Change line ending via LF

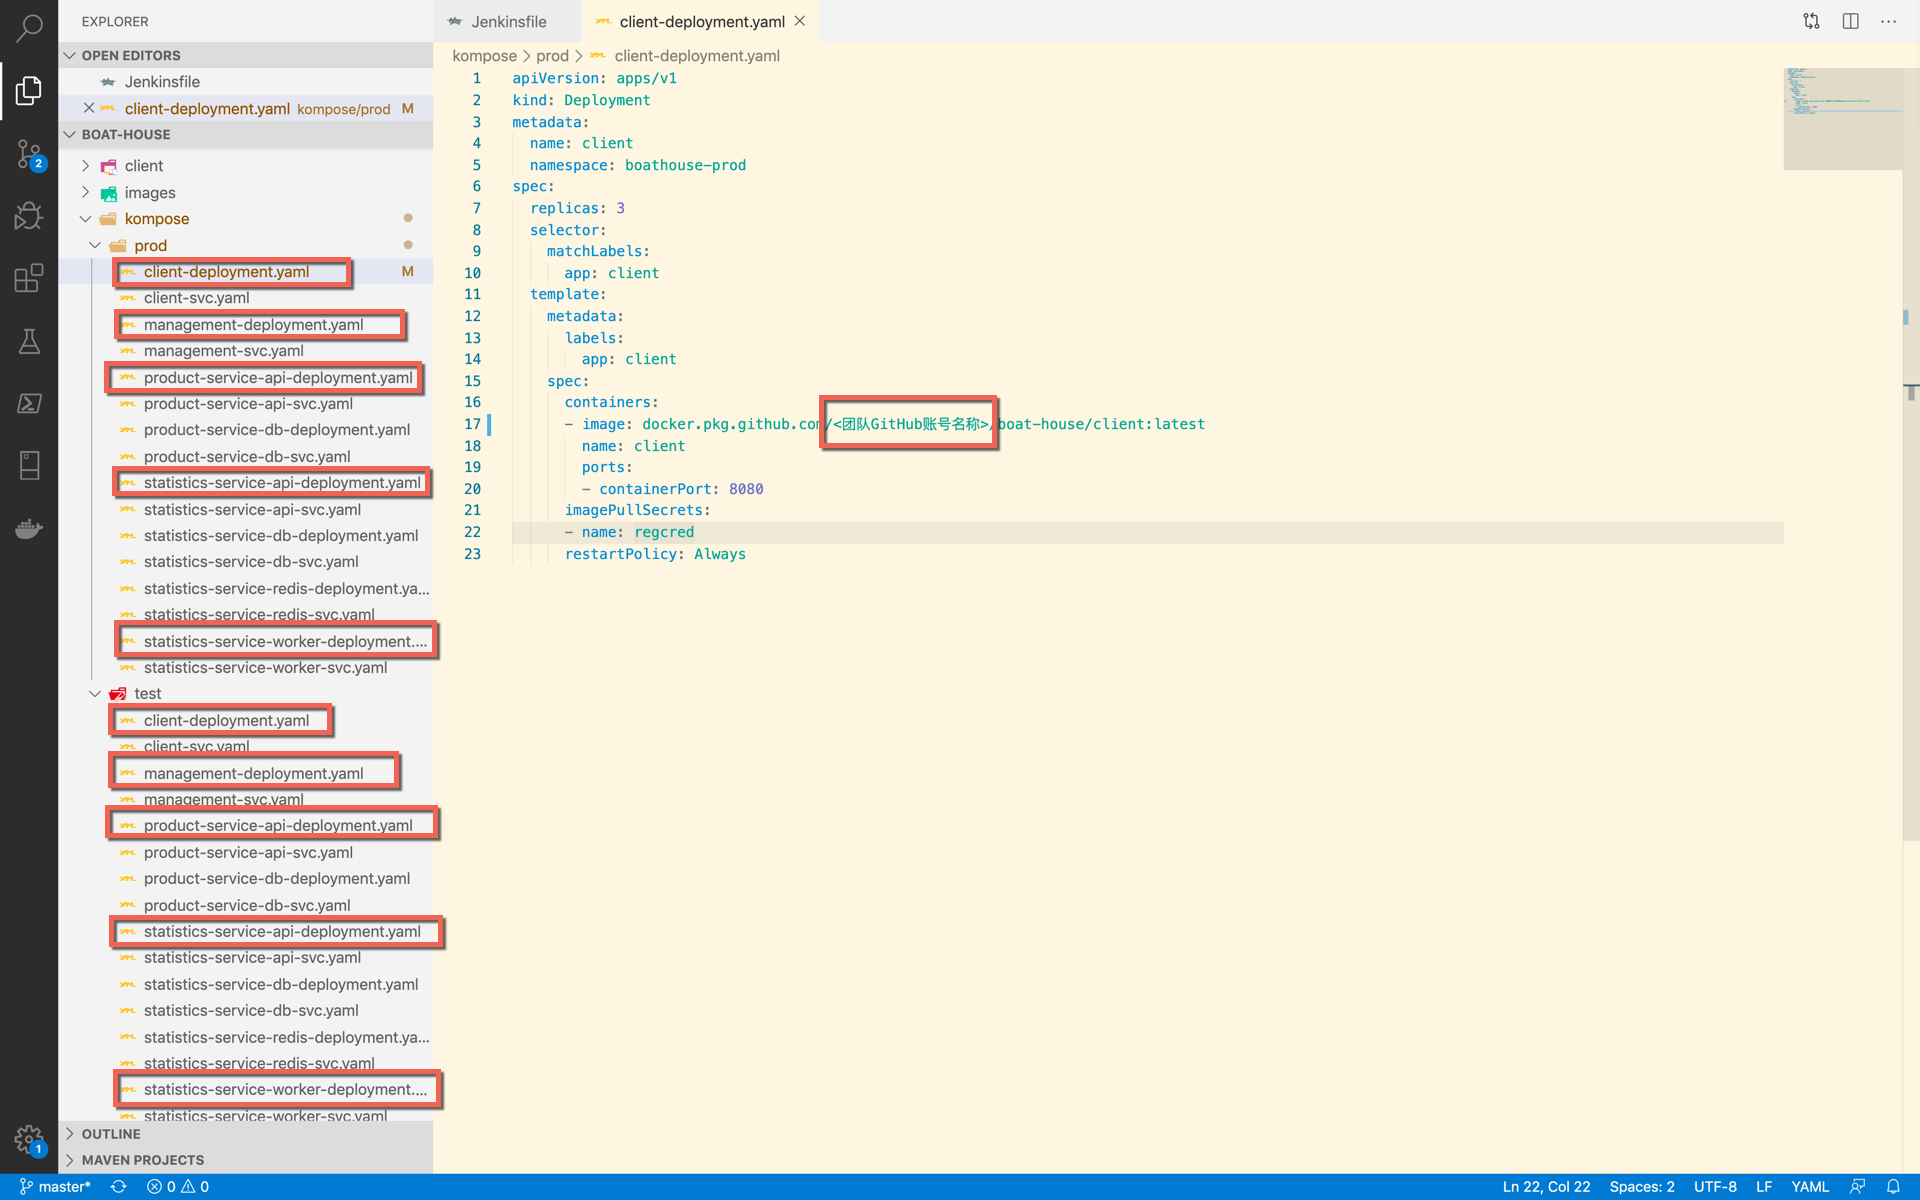pyautogui.click(x=1764, y=1187)
